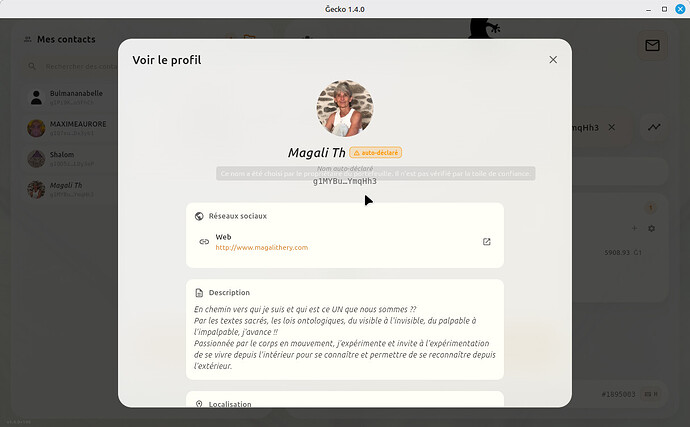Screen dimensions: 690x427
Task: Select contact Shalom
Action: coord(70,159)
